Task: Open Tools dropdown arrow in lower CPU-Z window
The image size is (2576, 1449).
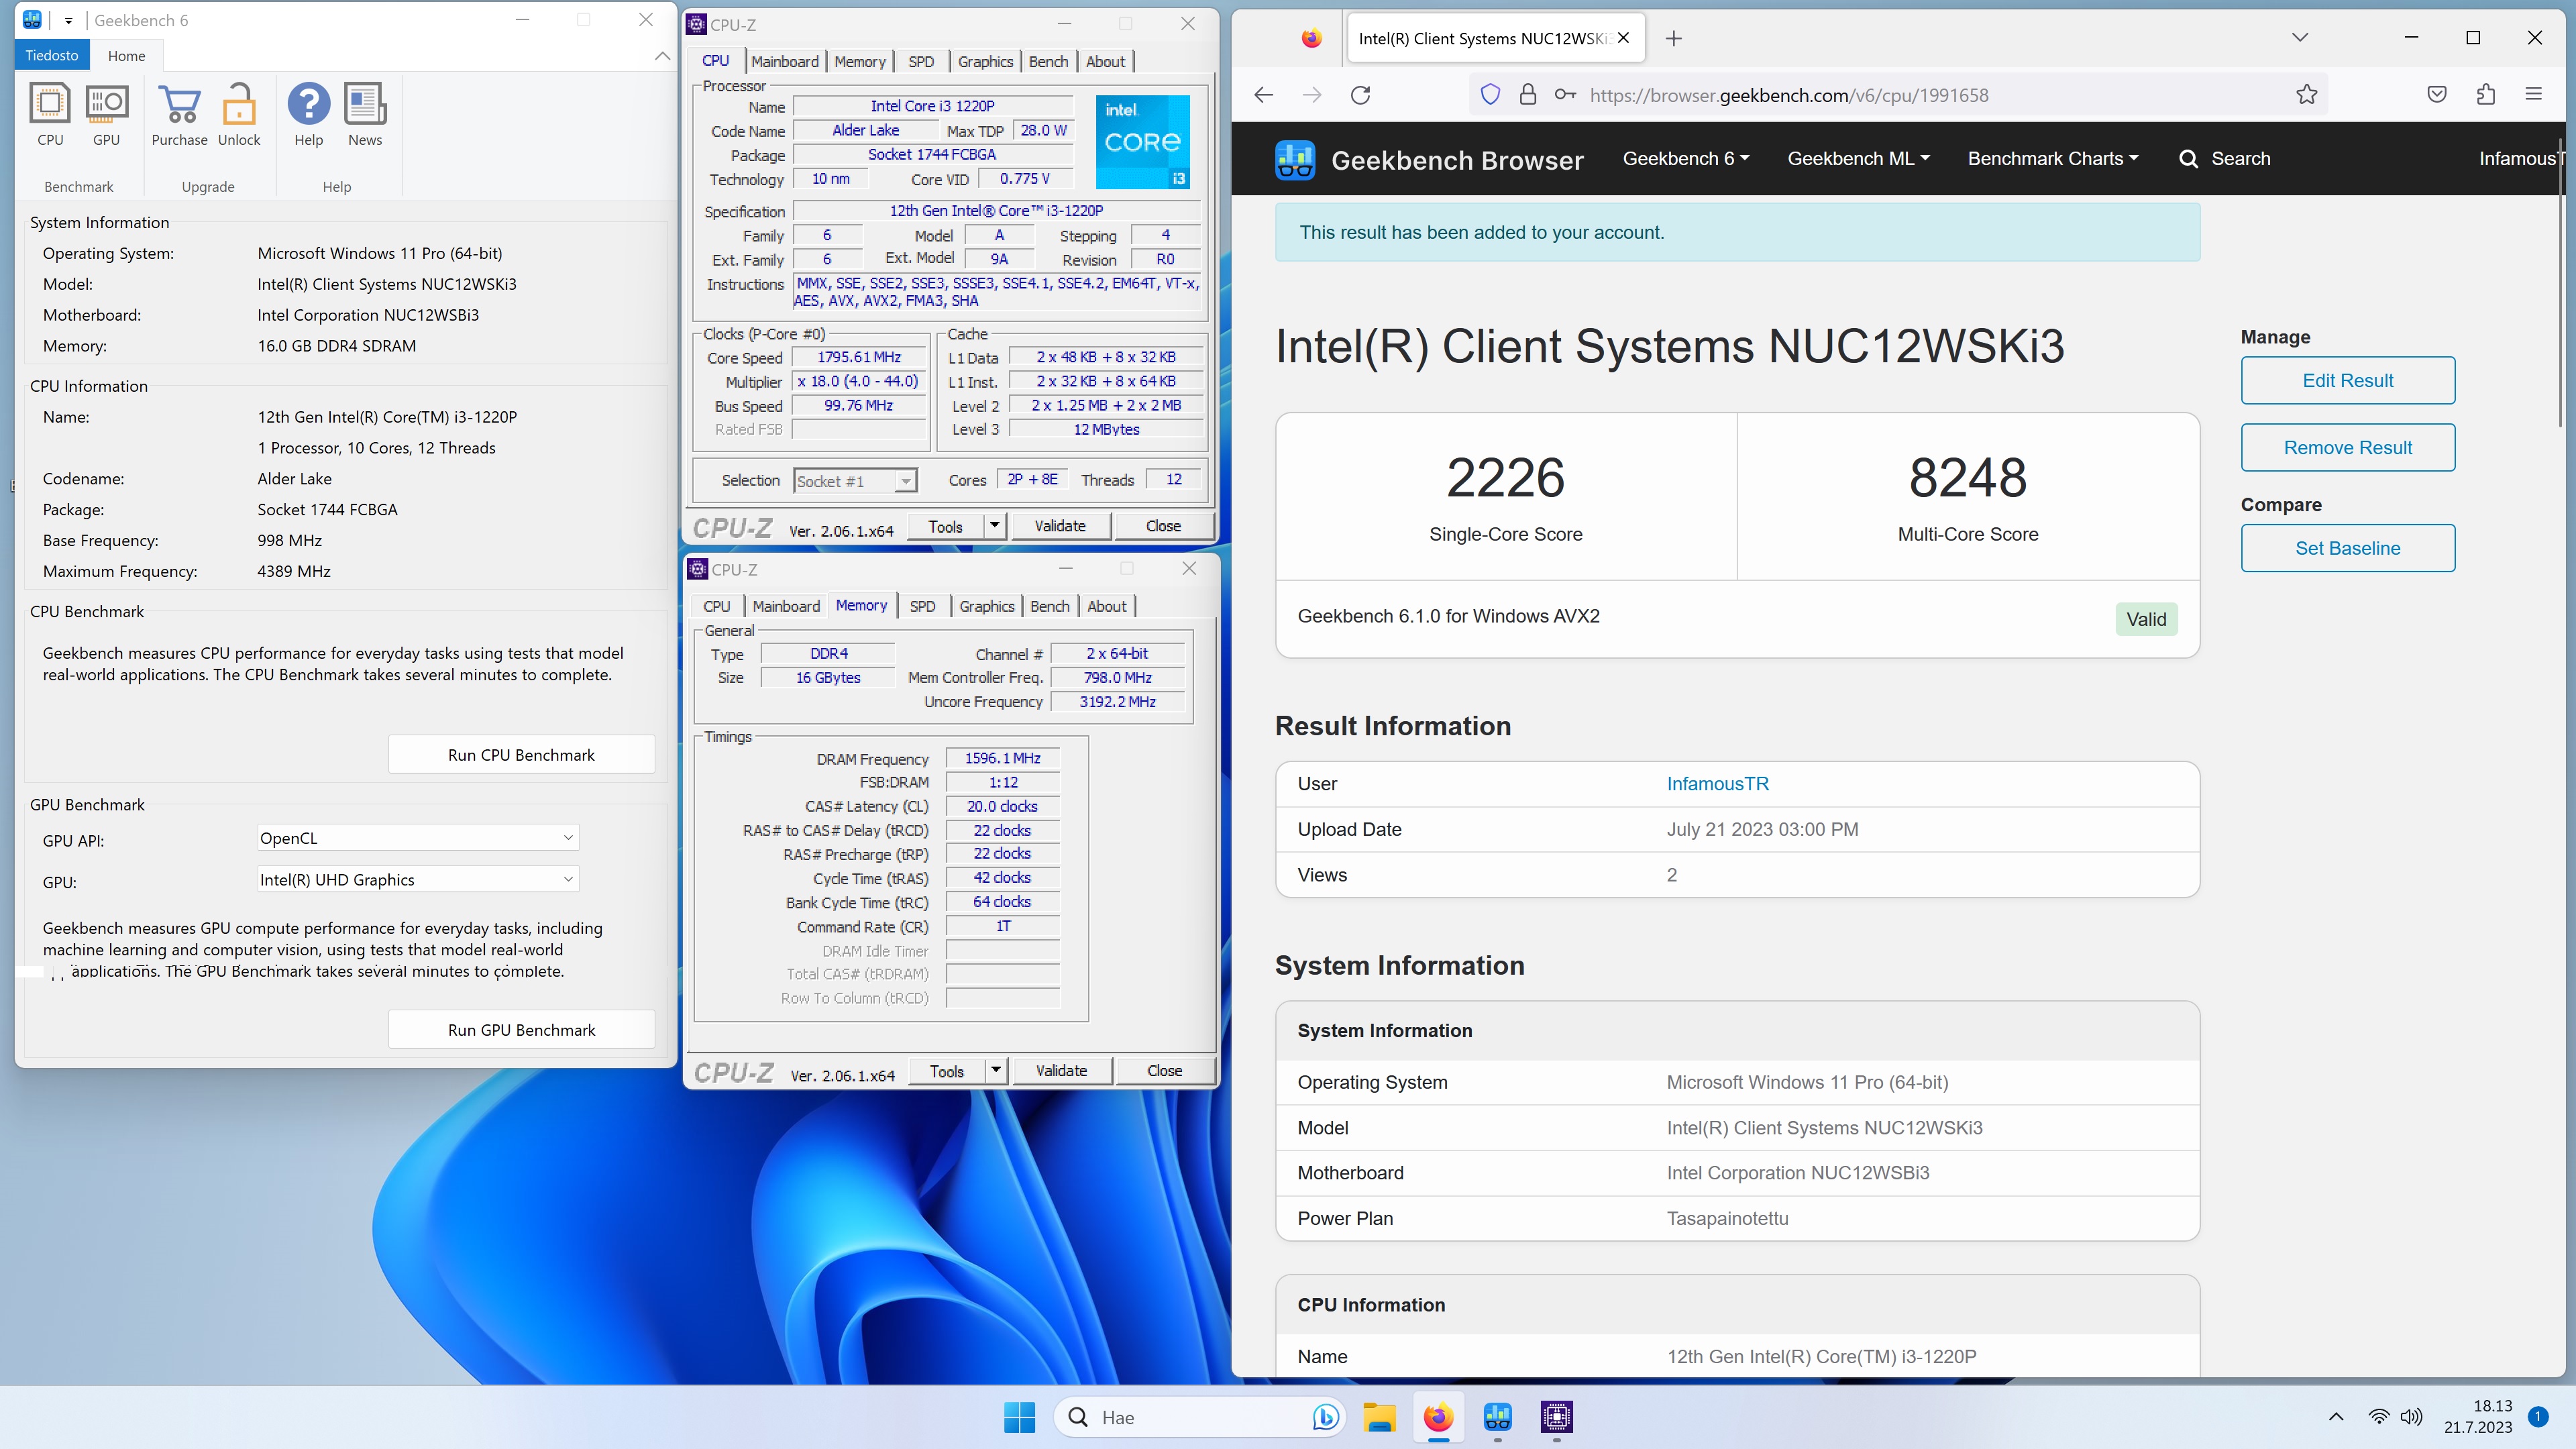Action: pos(996,1071)
